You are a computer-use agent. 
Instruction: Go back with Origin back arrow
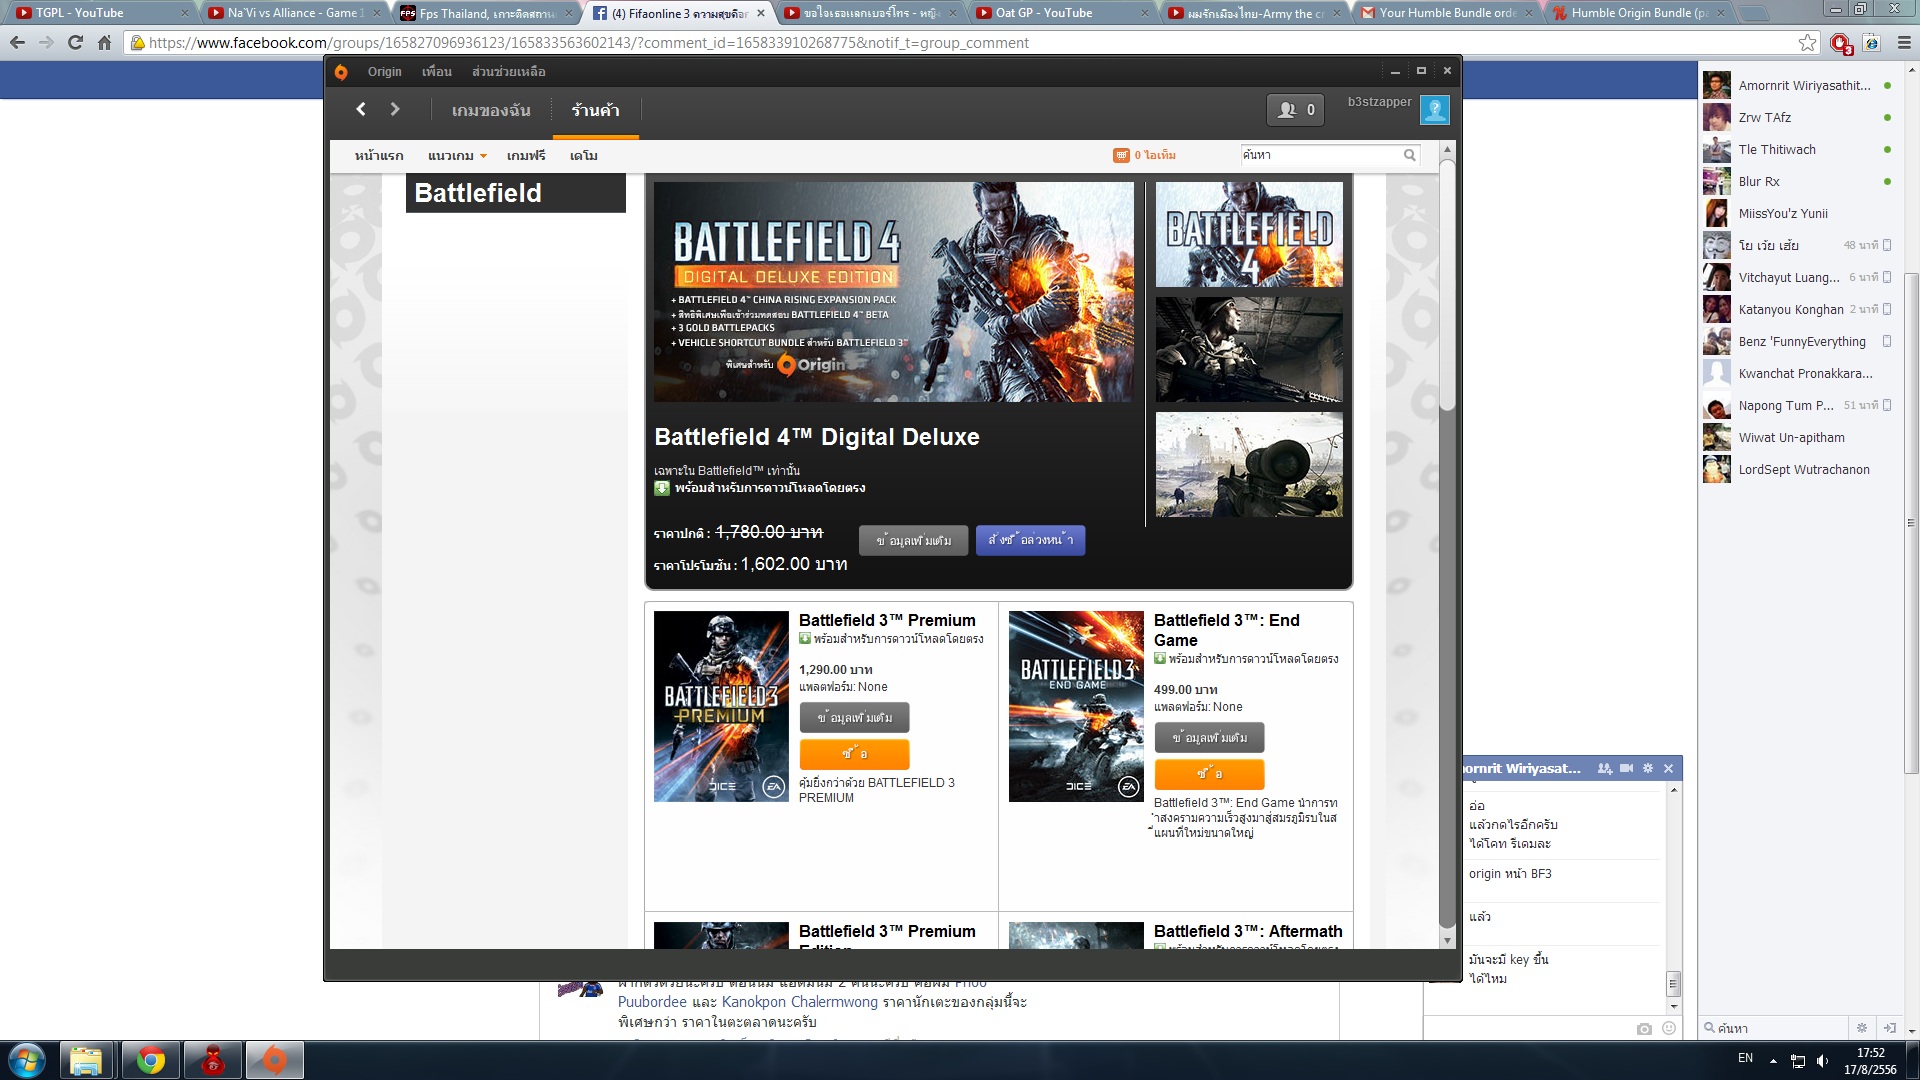(361, 110)
